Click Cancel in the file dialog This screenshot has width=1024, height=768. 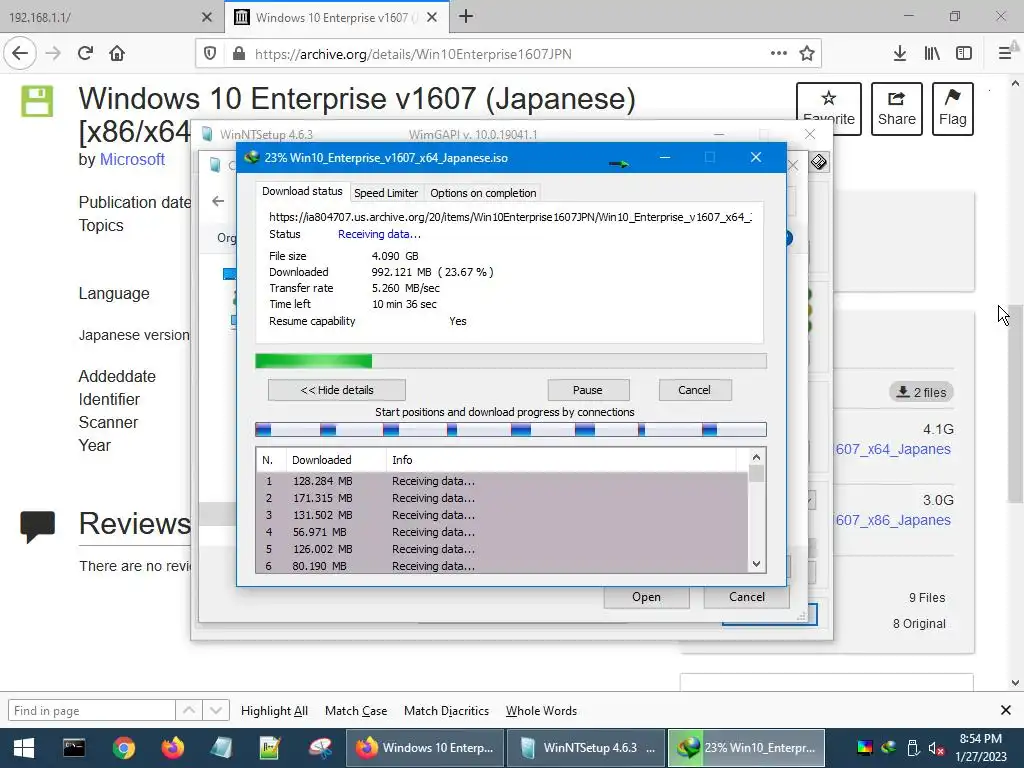coord(746,597)
